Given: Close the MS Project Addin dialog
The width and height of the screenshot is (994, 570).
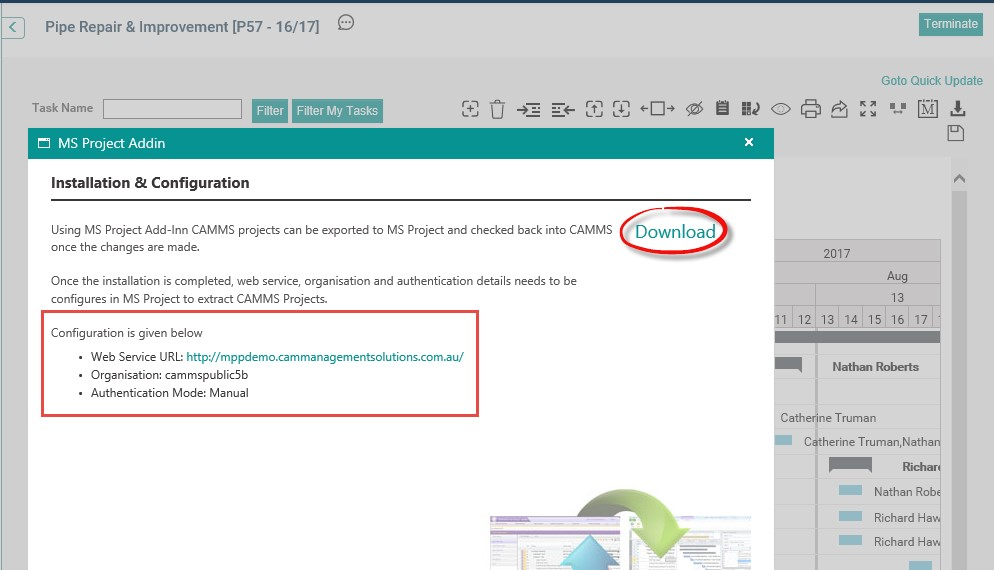Looking at the screenshot, I should tap(749, 142).
